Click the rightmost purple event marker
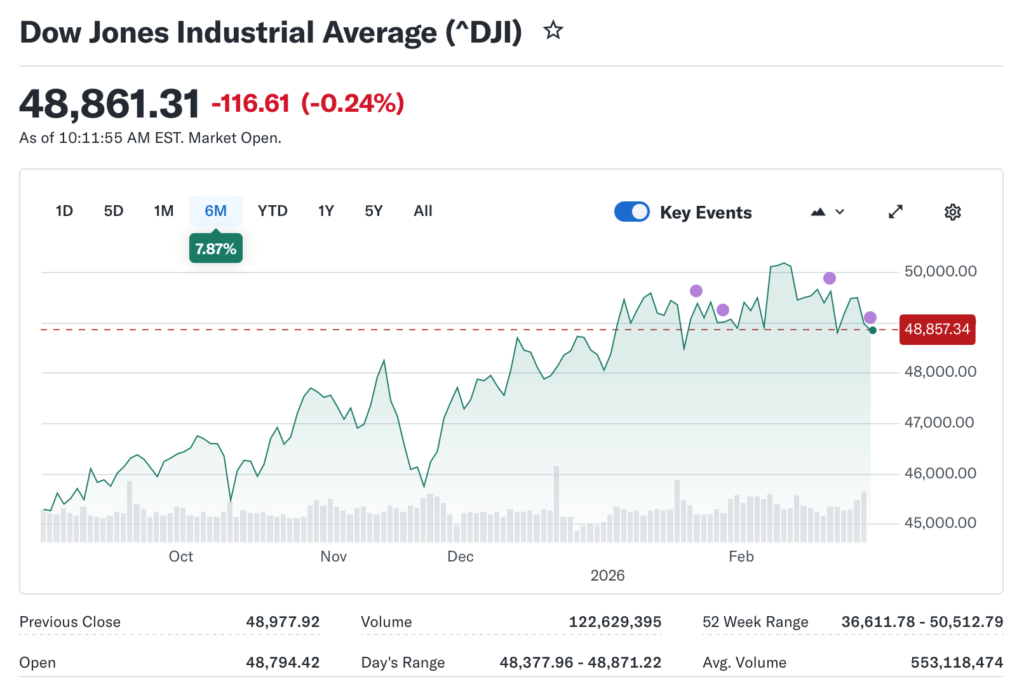 pos(871,316)
